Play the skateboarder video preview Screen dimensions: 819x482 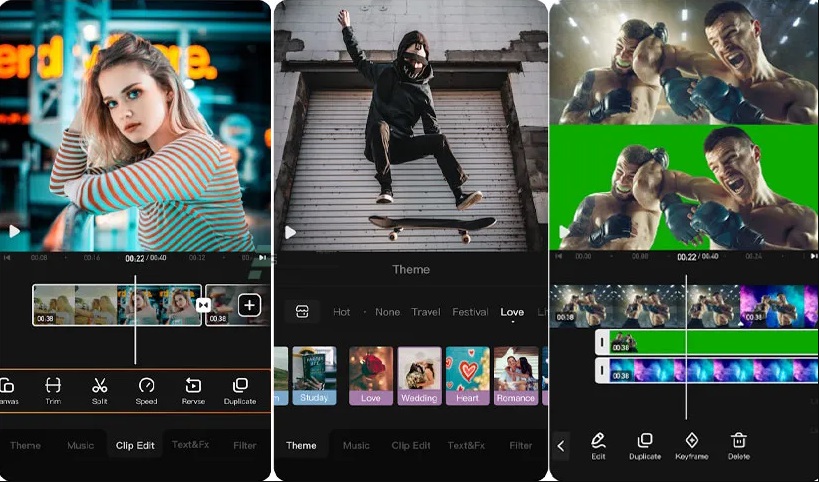click(x=290, y=233)
